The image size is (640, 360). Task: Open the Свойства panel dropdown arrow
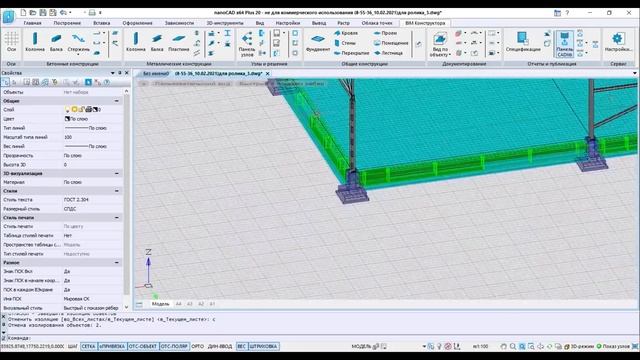click(x=113, y=73)
